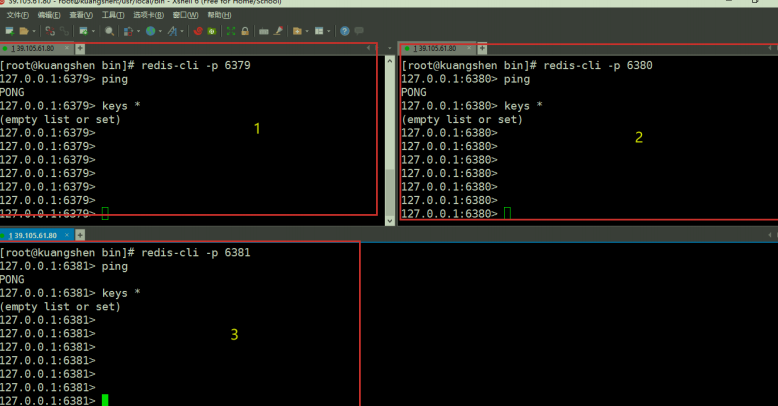Close the tab above the 6380 pane

pos(468,48)
